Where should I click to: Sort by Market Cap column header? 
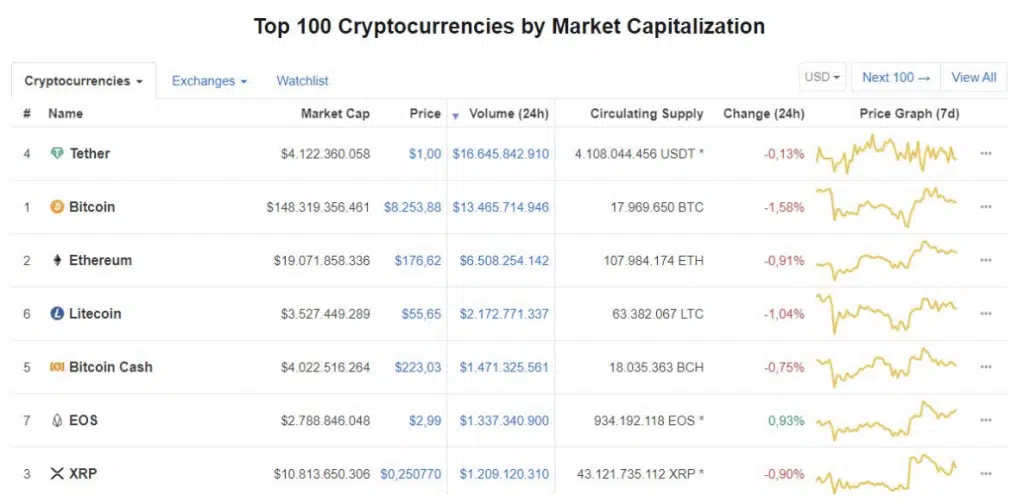(335, 114)
